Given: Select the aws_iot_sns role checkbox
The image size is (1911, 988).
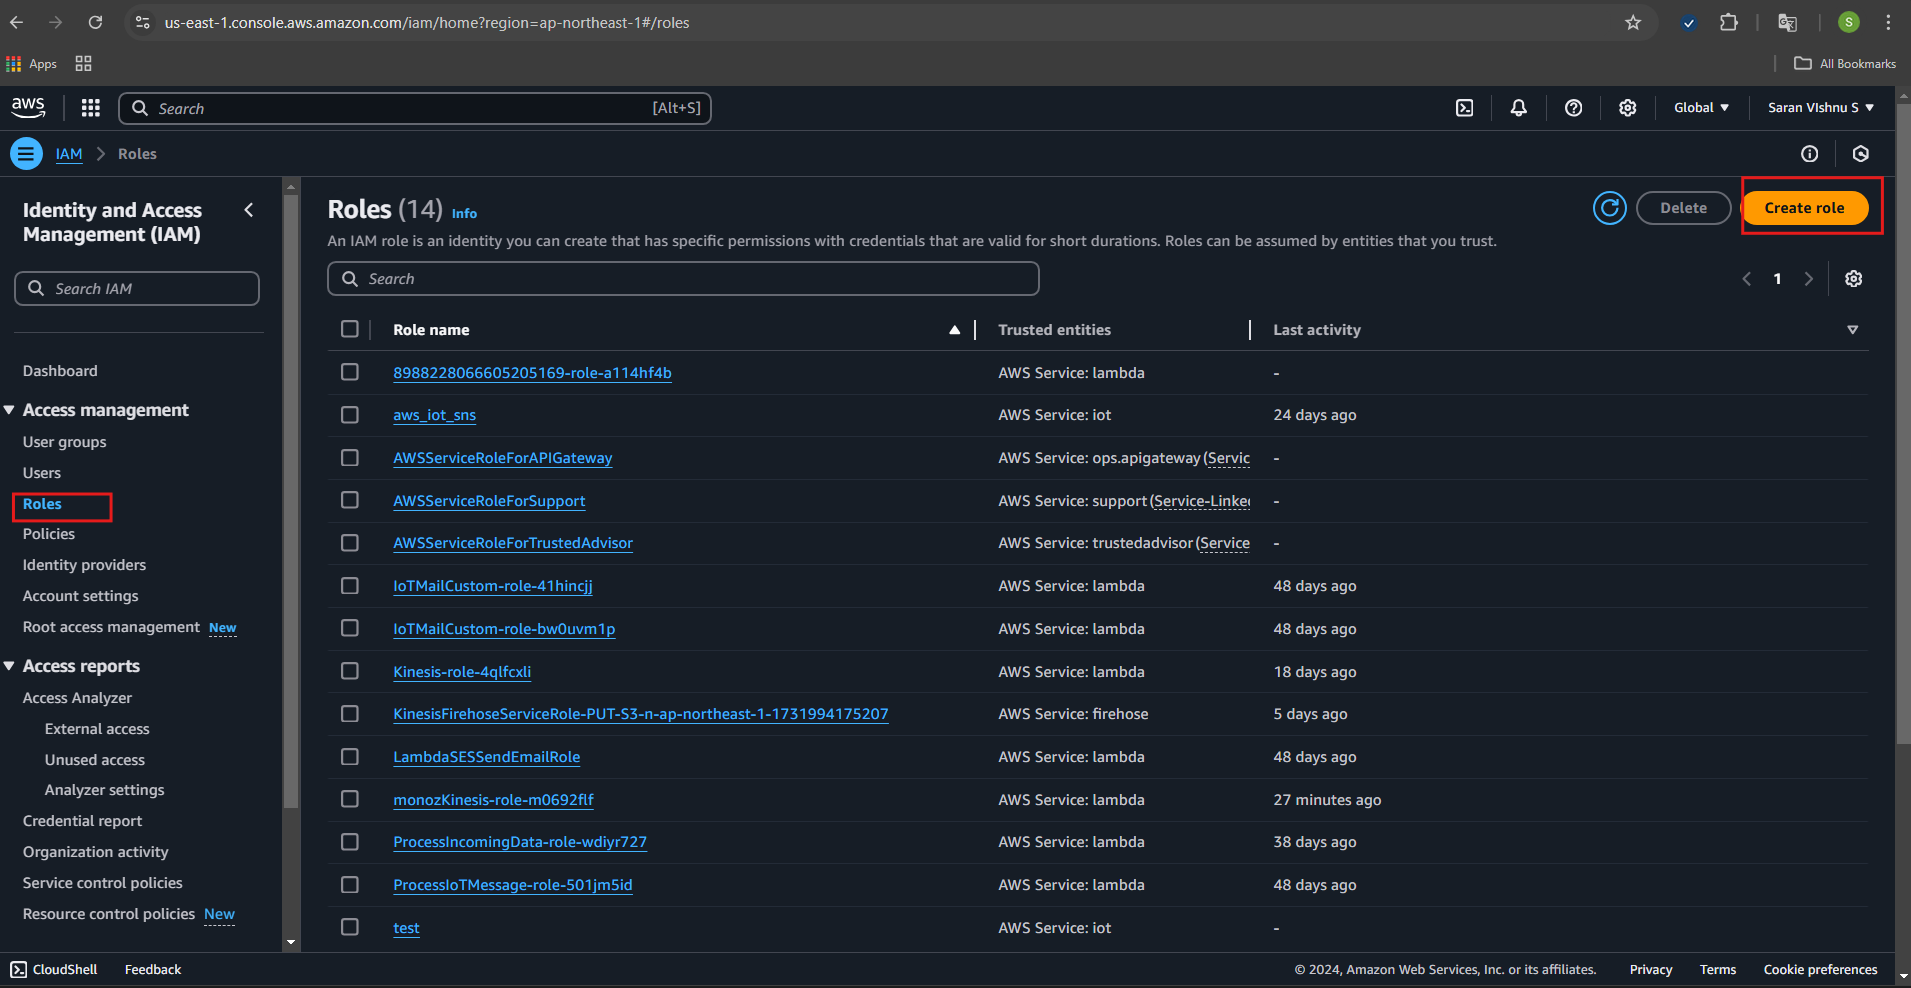Looking at the screenshot, I should 350,415.
